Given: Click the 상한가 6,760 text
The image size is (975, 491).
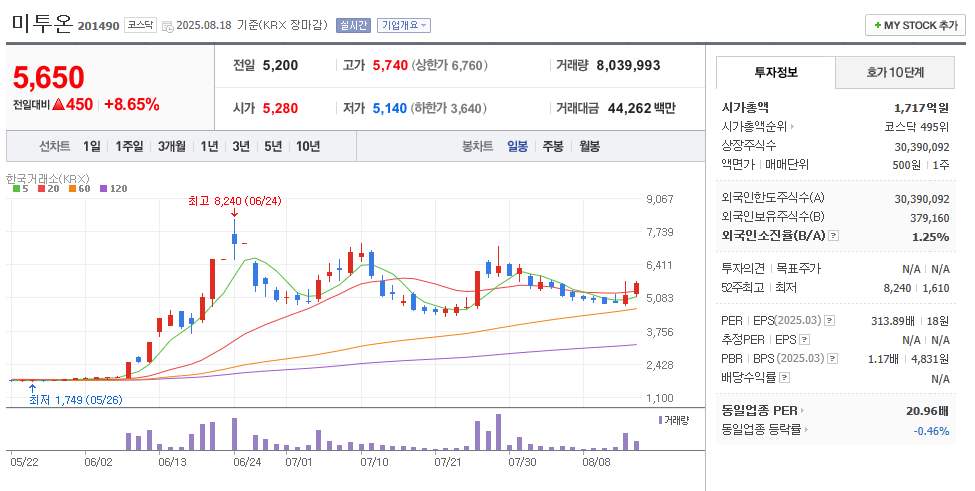Looking at the screenshot, I should [x=451, y=65].
